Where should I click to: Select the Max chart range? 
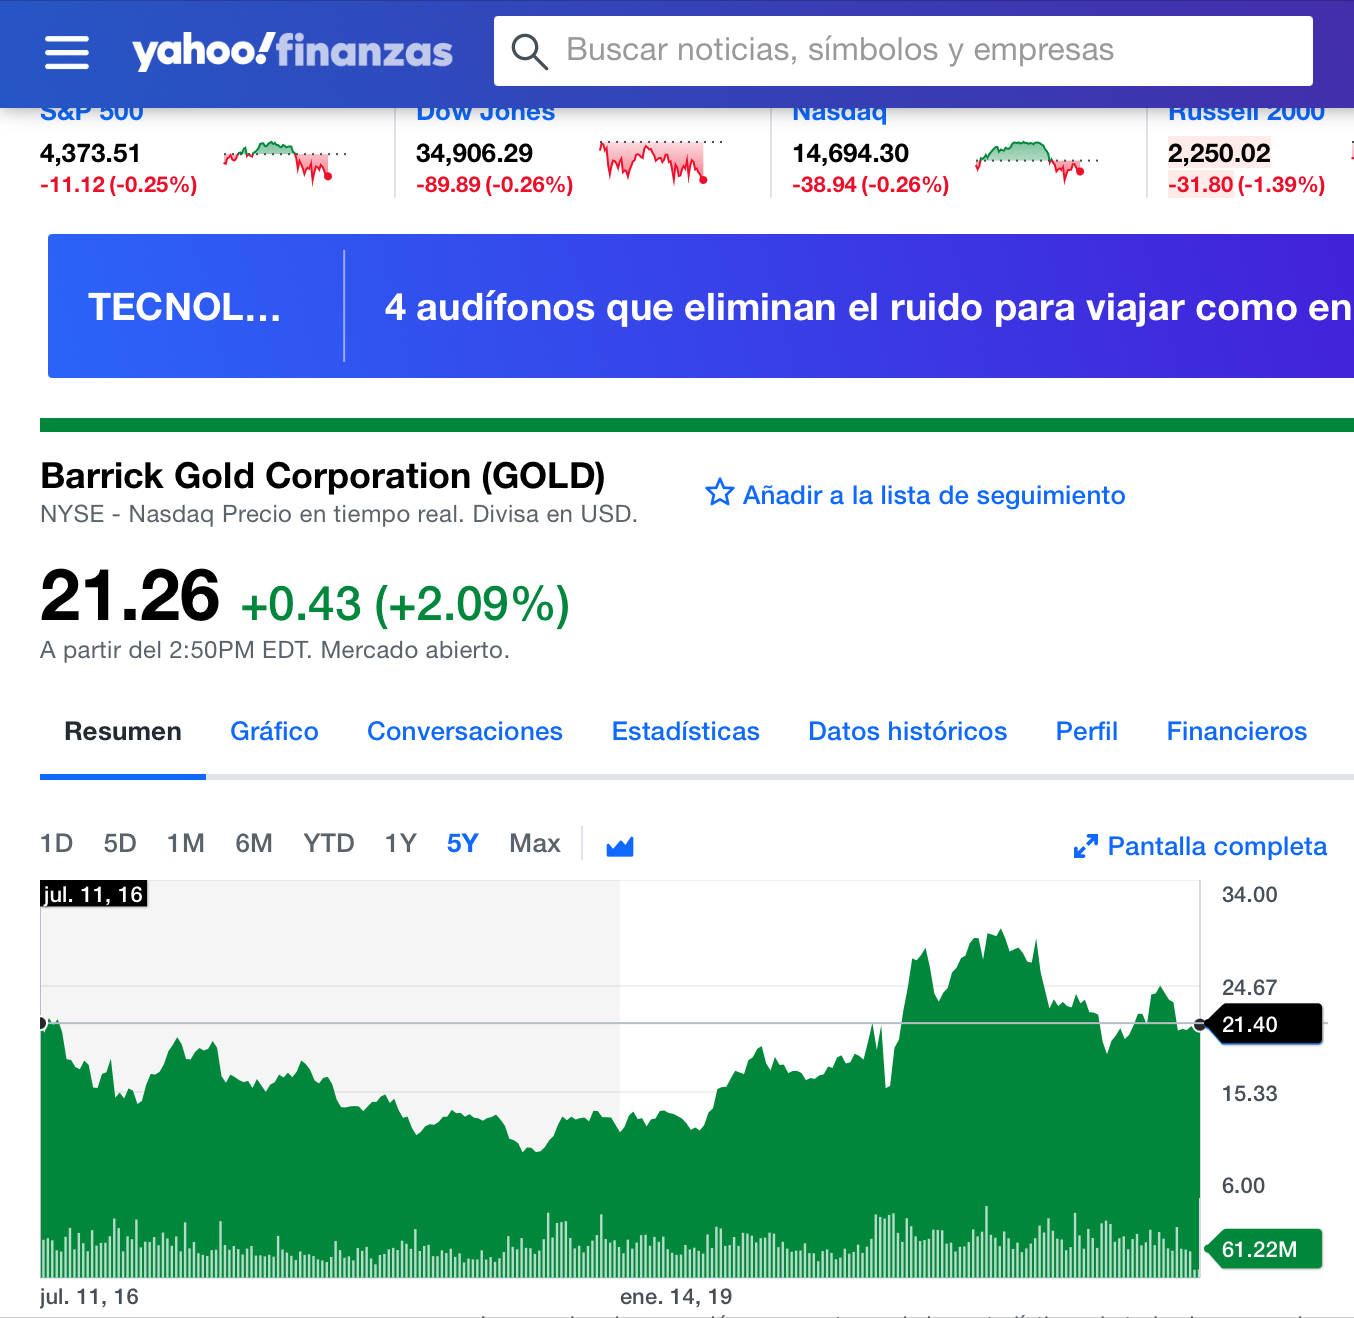click(534, 844)
